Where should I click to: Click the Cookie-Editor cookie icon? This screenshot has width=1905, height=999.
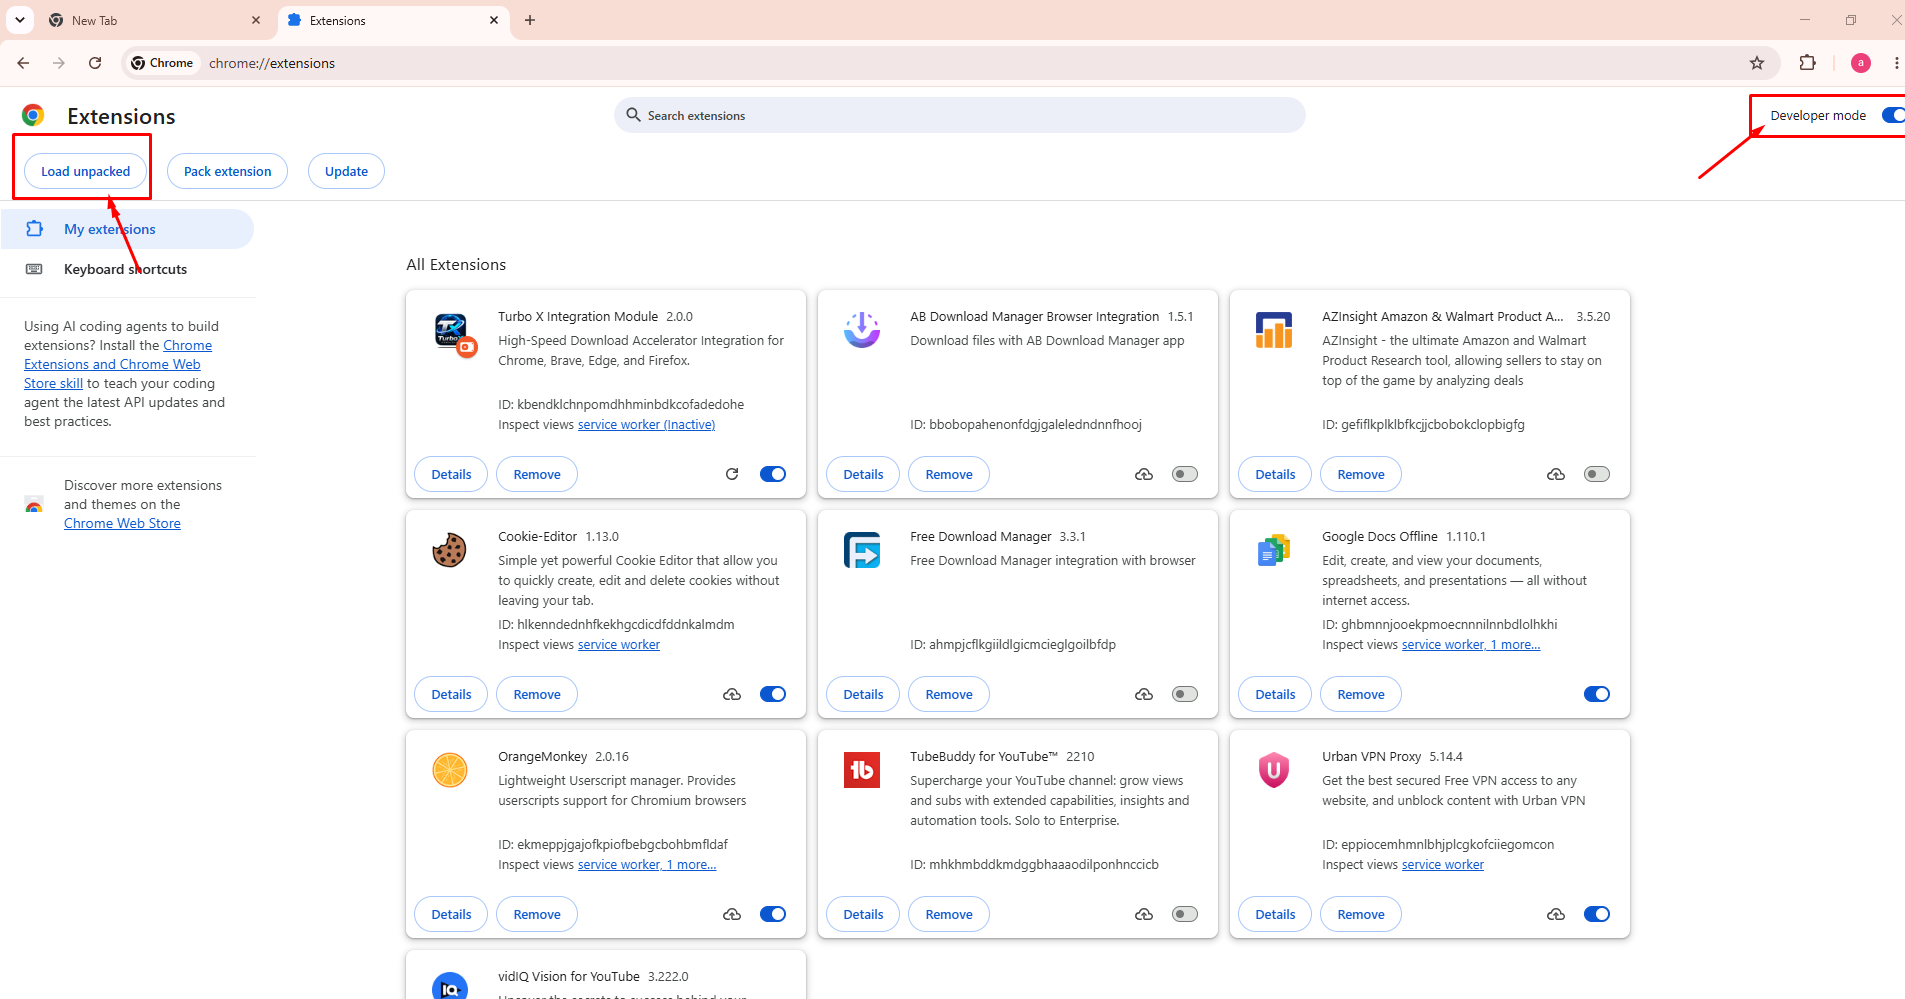click(449, 550)
